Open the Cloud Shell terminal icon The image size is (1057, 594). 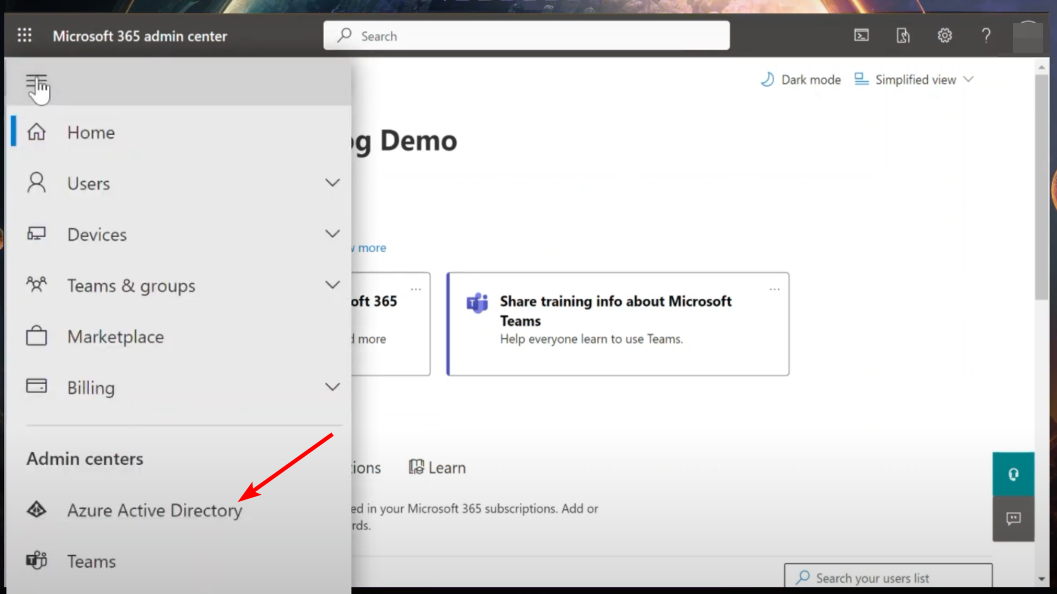[861, 35]
